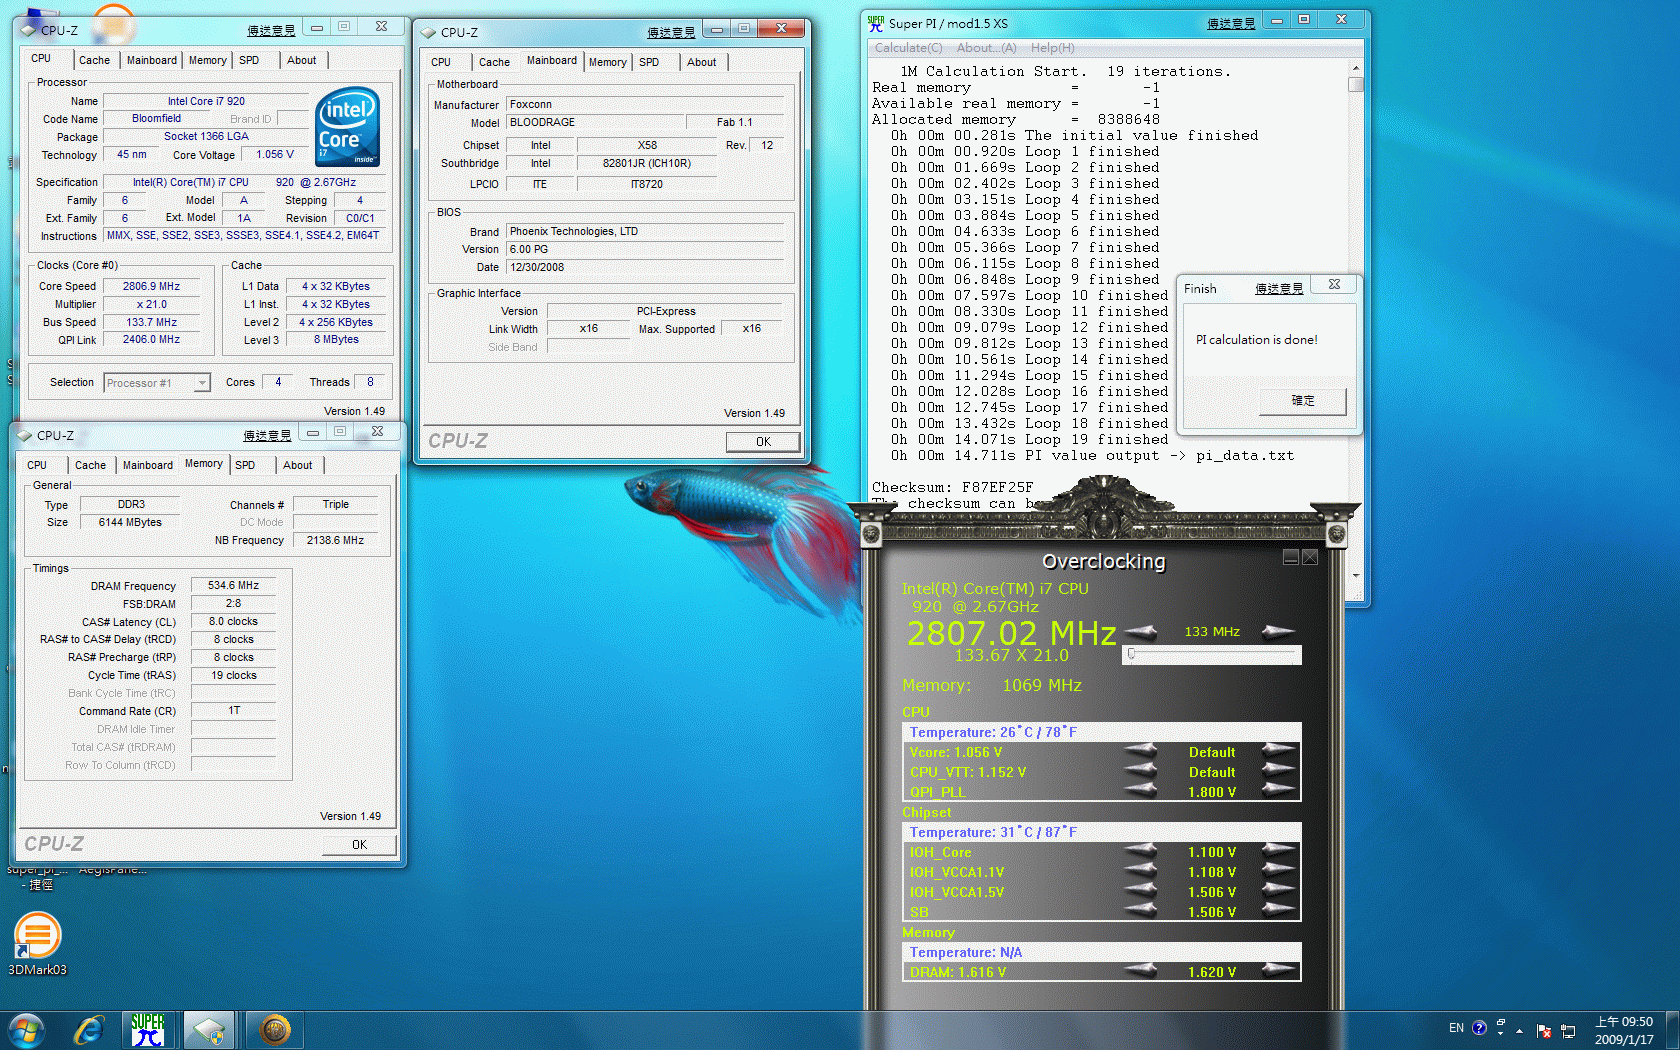Viewport: 1680px width, 1050px height.
Task: Open the SPD tab in Mainboard CPU-Z window
Action: [x=649, y=62]
